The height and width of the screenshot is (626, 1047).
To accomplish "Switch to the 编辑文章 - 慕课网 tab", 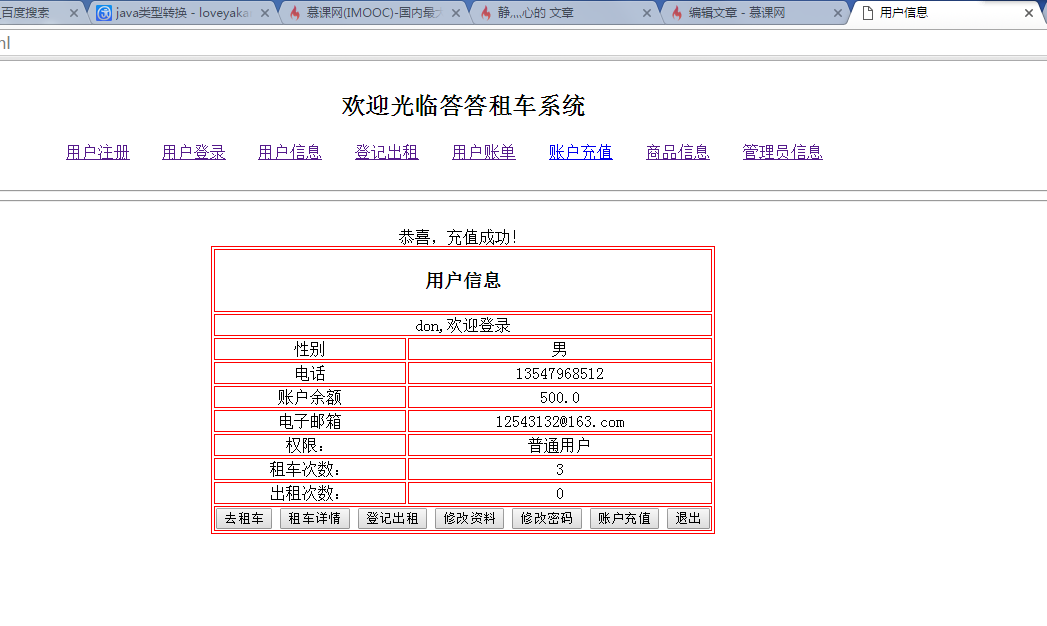I will tap(756, 13).
